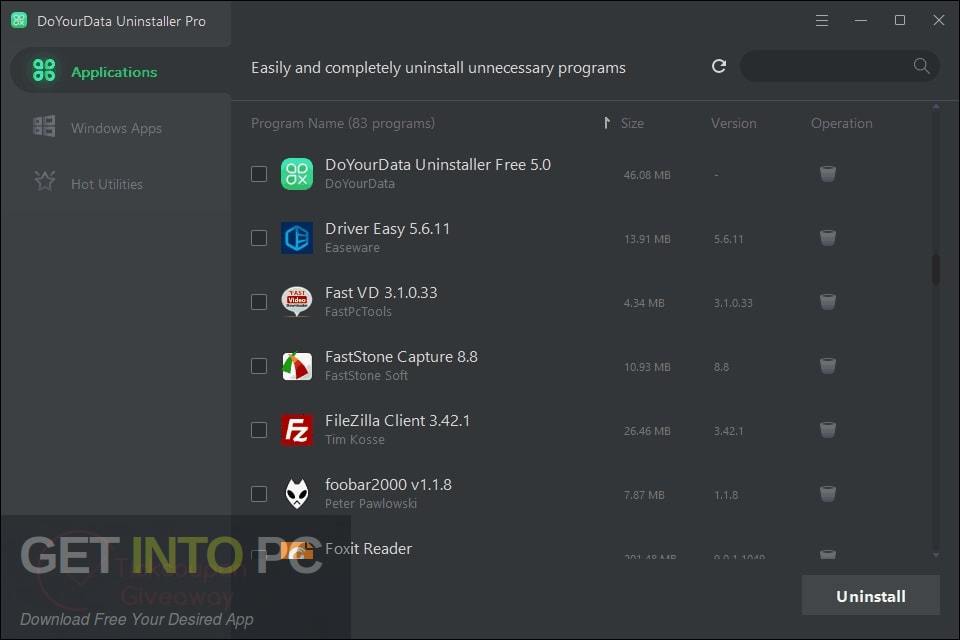Click trash icon for FastStone Capture

(x=828, y=366)
